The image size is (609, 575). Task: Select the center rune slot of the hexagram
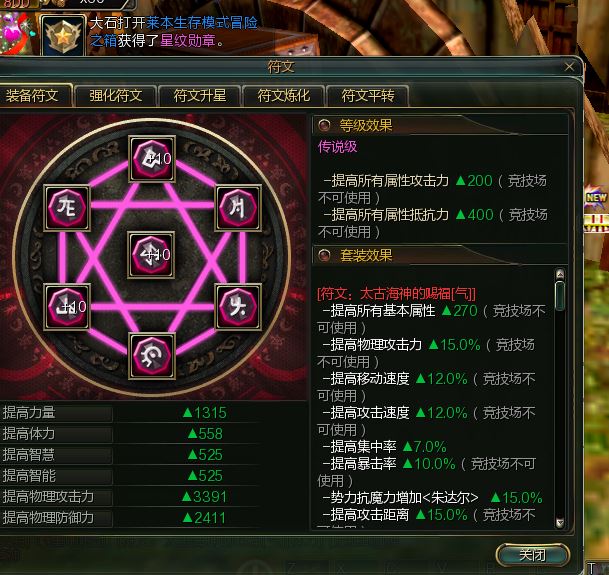tap(151, 255)
